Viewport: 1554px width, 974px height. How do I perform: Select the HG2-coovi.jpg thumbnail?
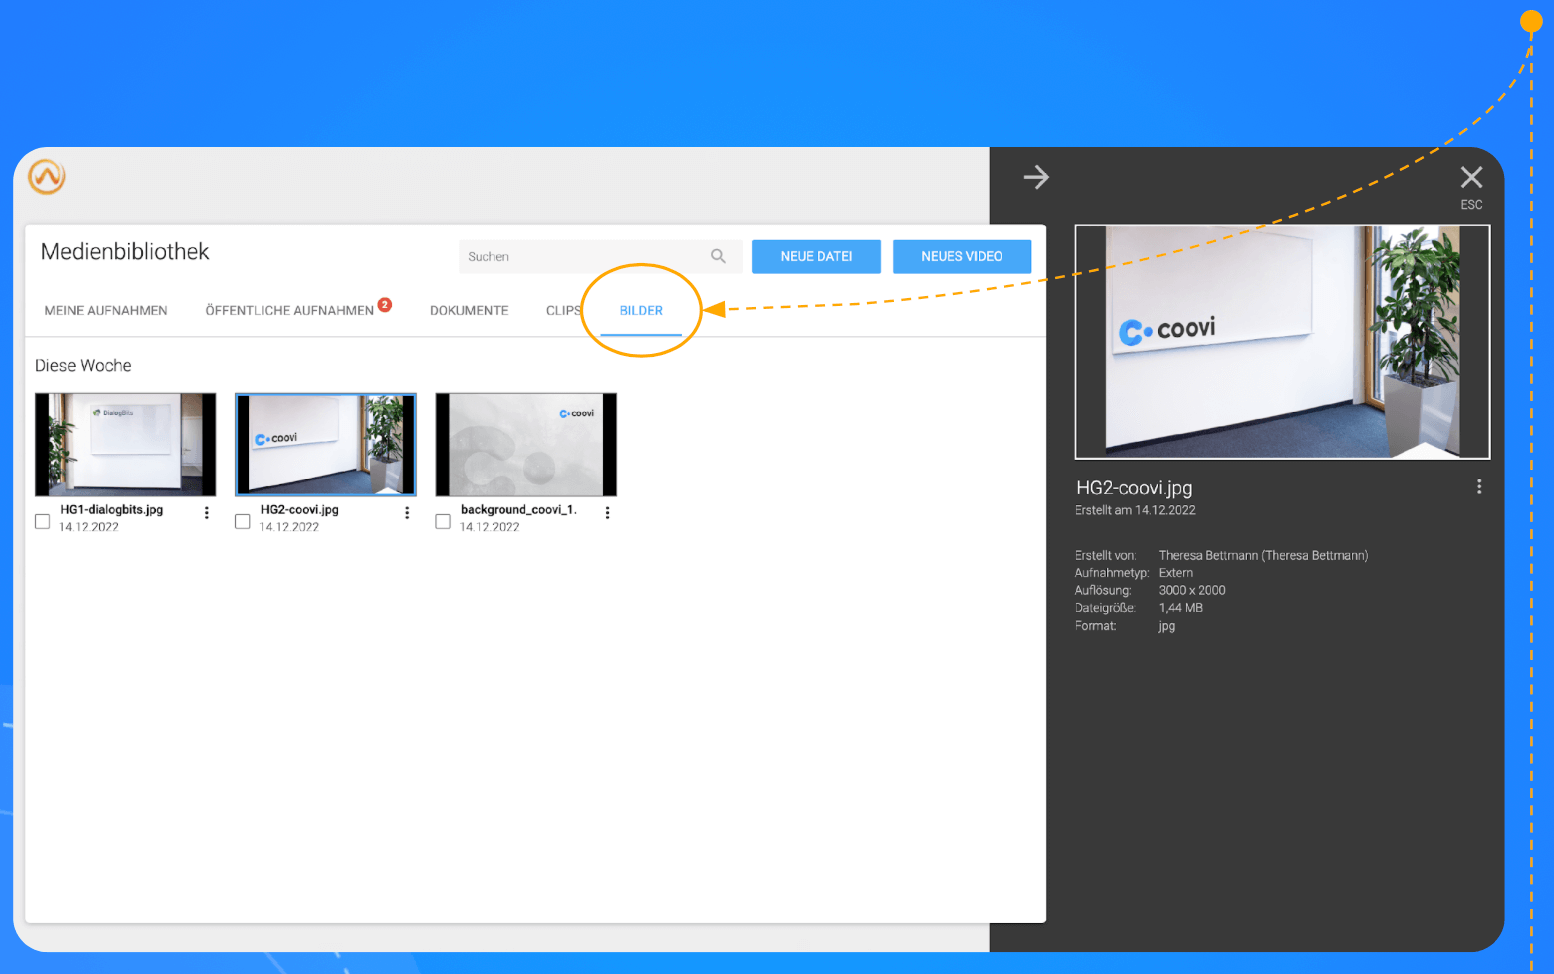point(326,444)
